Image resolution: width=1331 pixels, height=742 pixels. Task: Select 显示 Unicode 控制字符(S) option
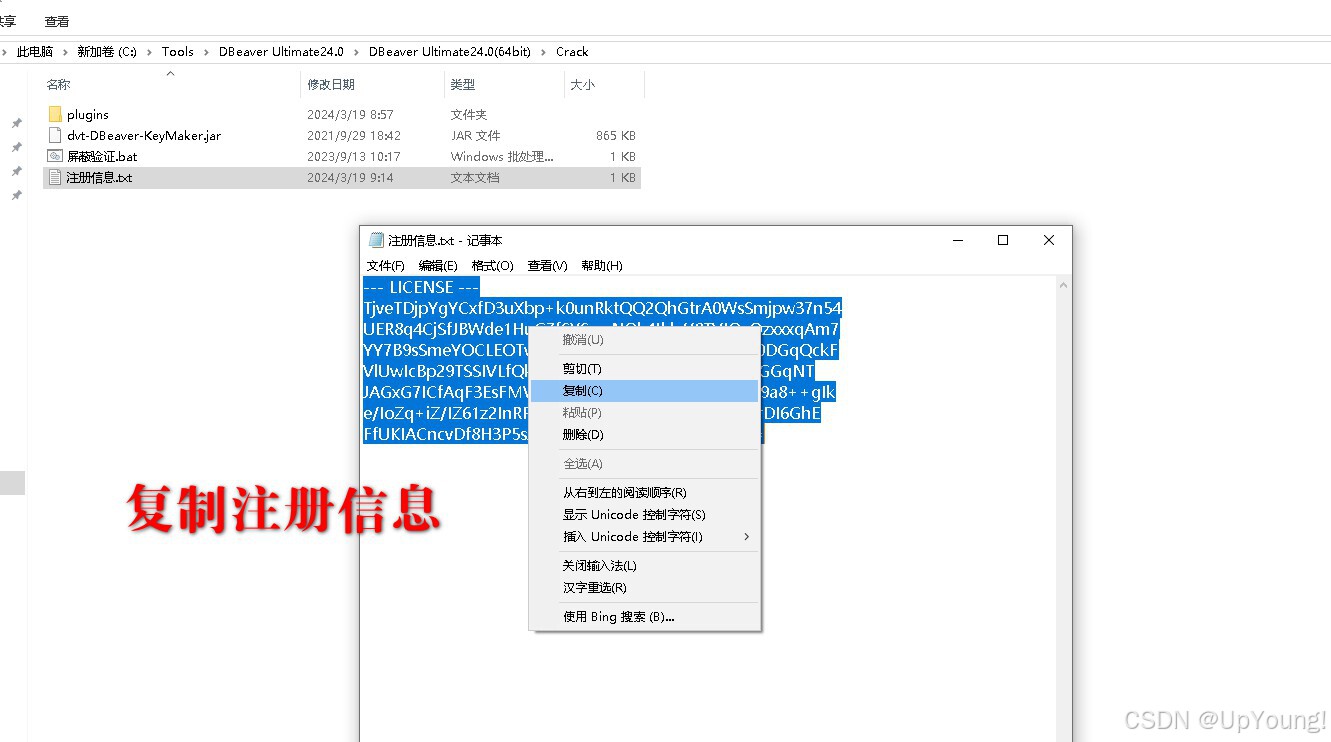coord(645,515)
